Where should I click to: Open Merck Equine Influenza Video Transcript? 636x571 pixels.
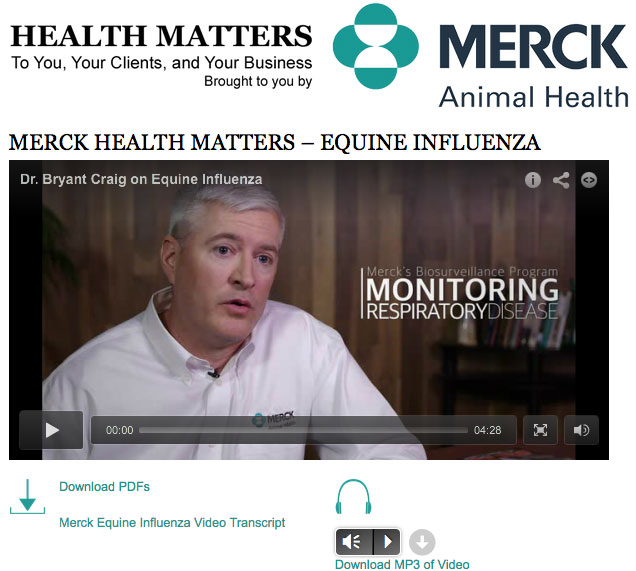pyautogui.click(x=172, y=522)
